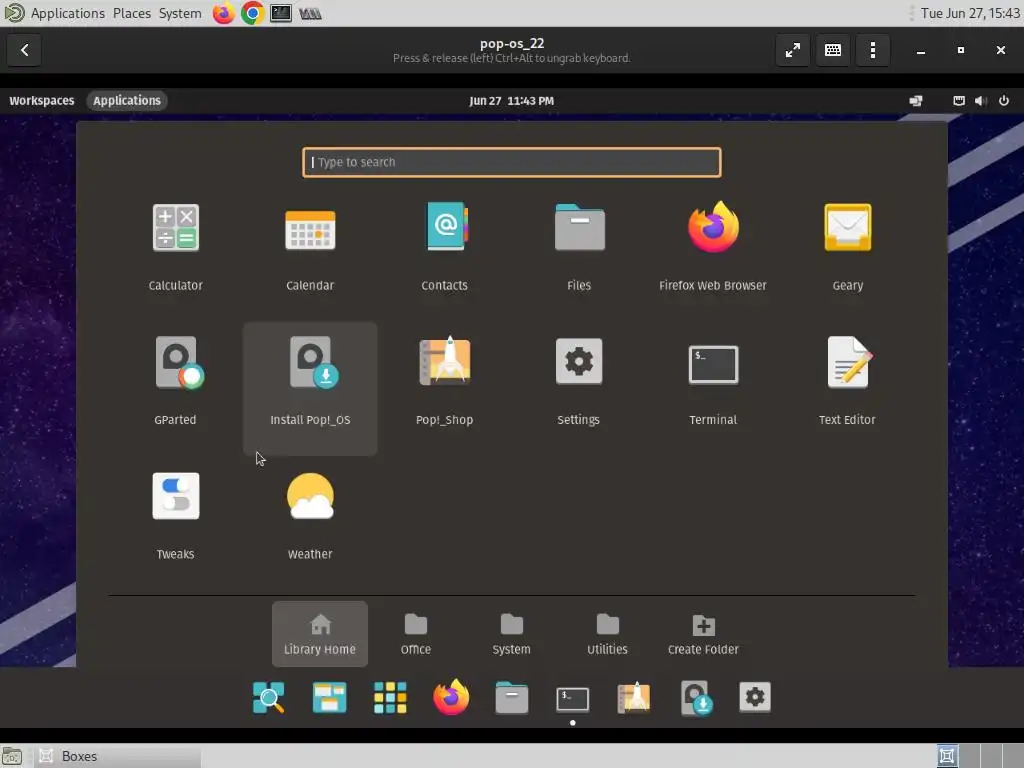This screenshot has height=768, width=1024.
Task: Switch to the System folder
Action: pos(511,634)
